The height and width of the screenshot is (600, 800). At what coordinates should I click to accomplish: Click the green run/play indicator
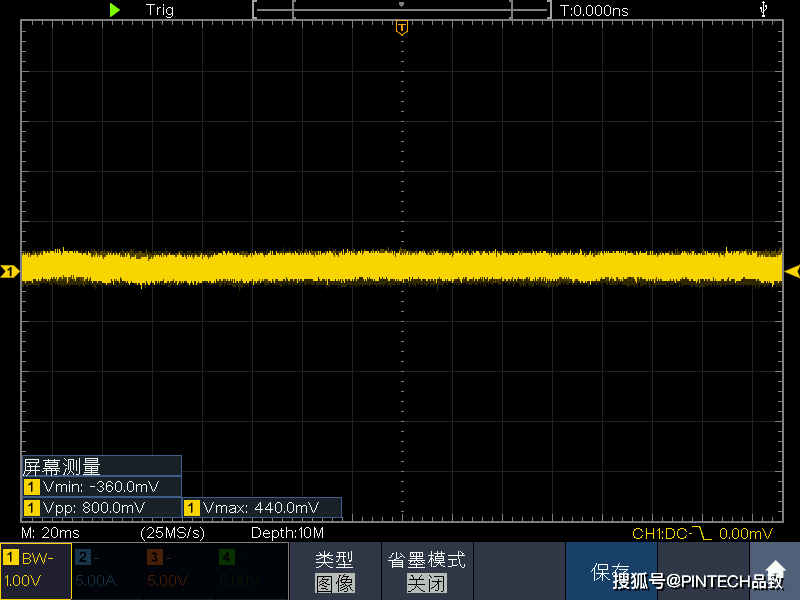tap(115, 10)
